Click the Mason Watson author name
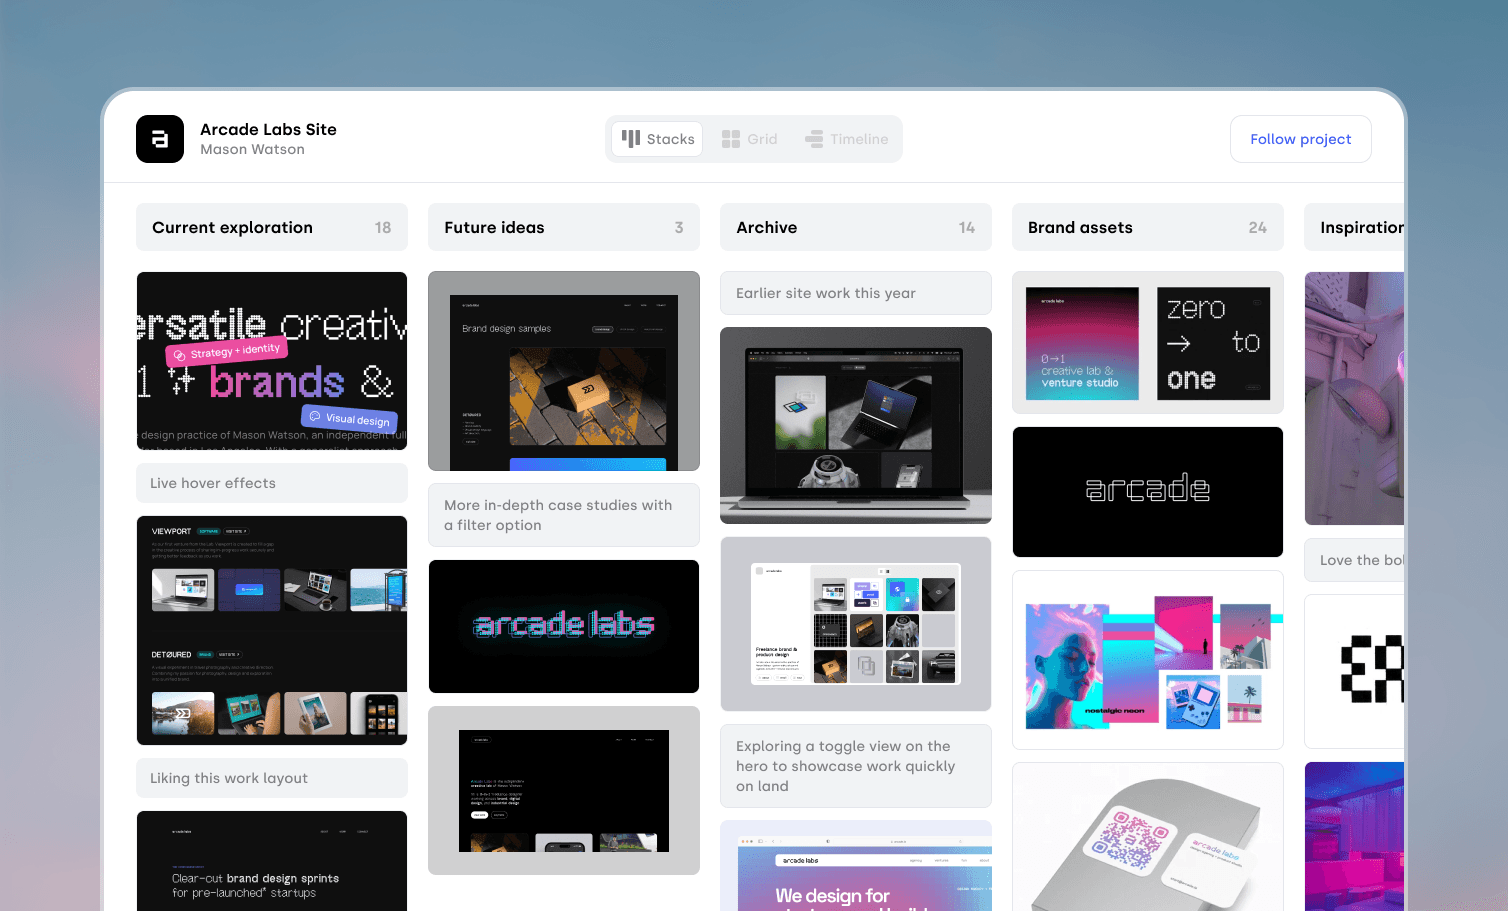This screenshot has height=911, width=1508. coord(252,149)
